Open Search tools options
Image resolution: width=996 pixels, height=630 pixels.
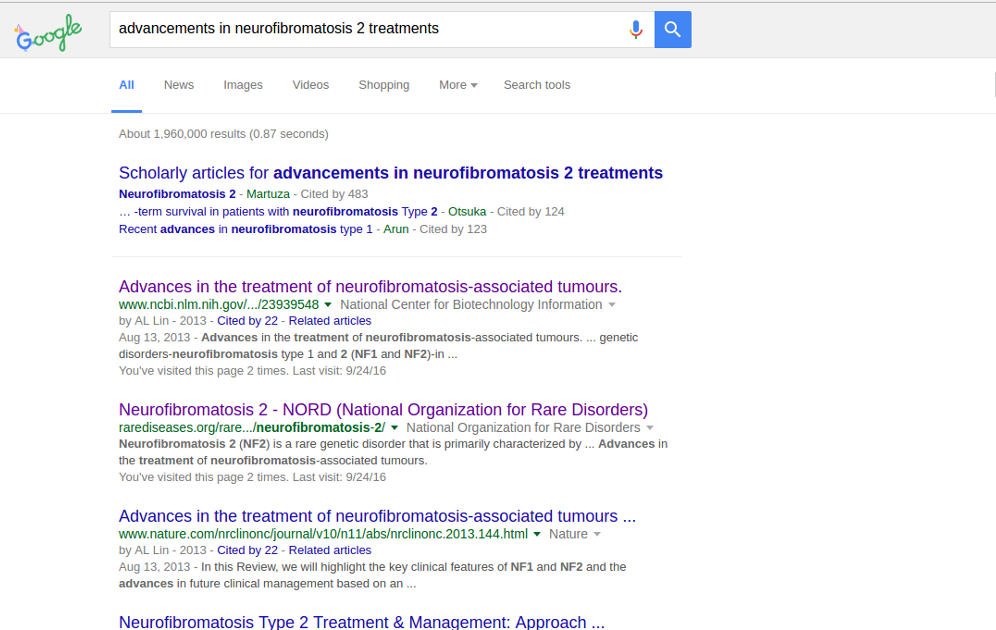pyautogui.click(x=537, y=85)
